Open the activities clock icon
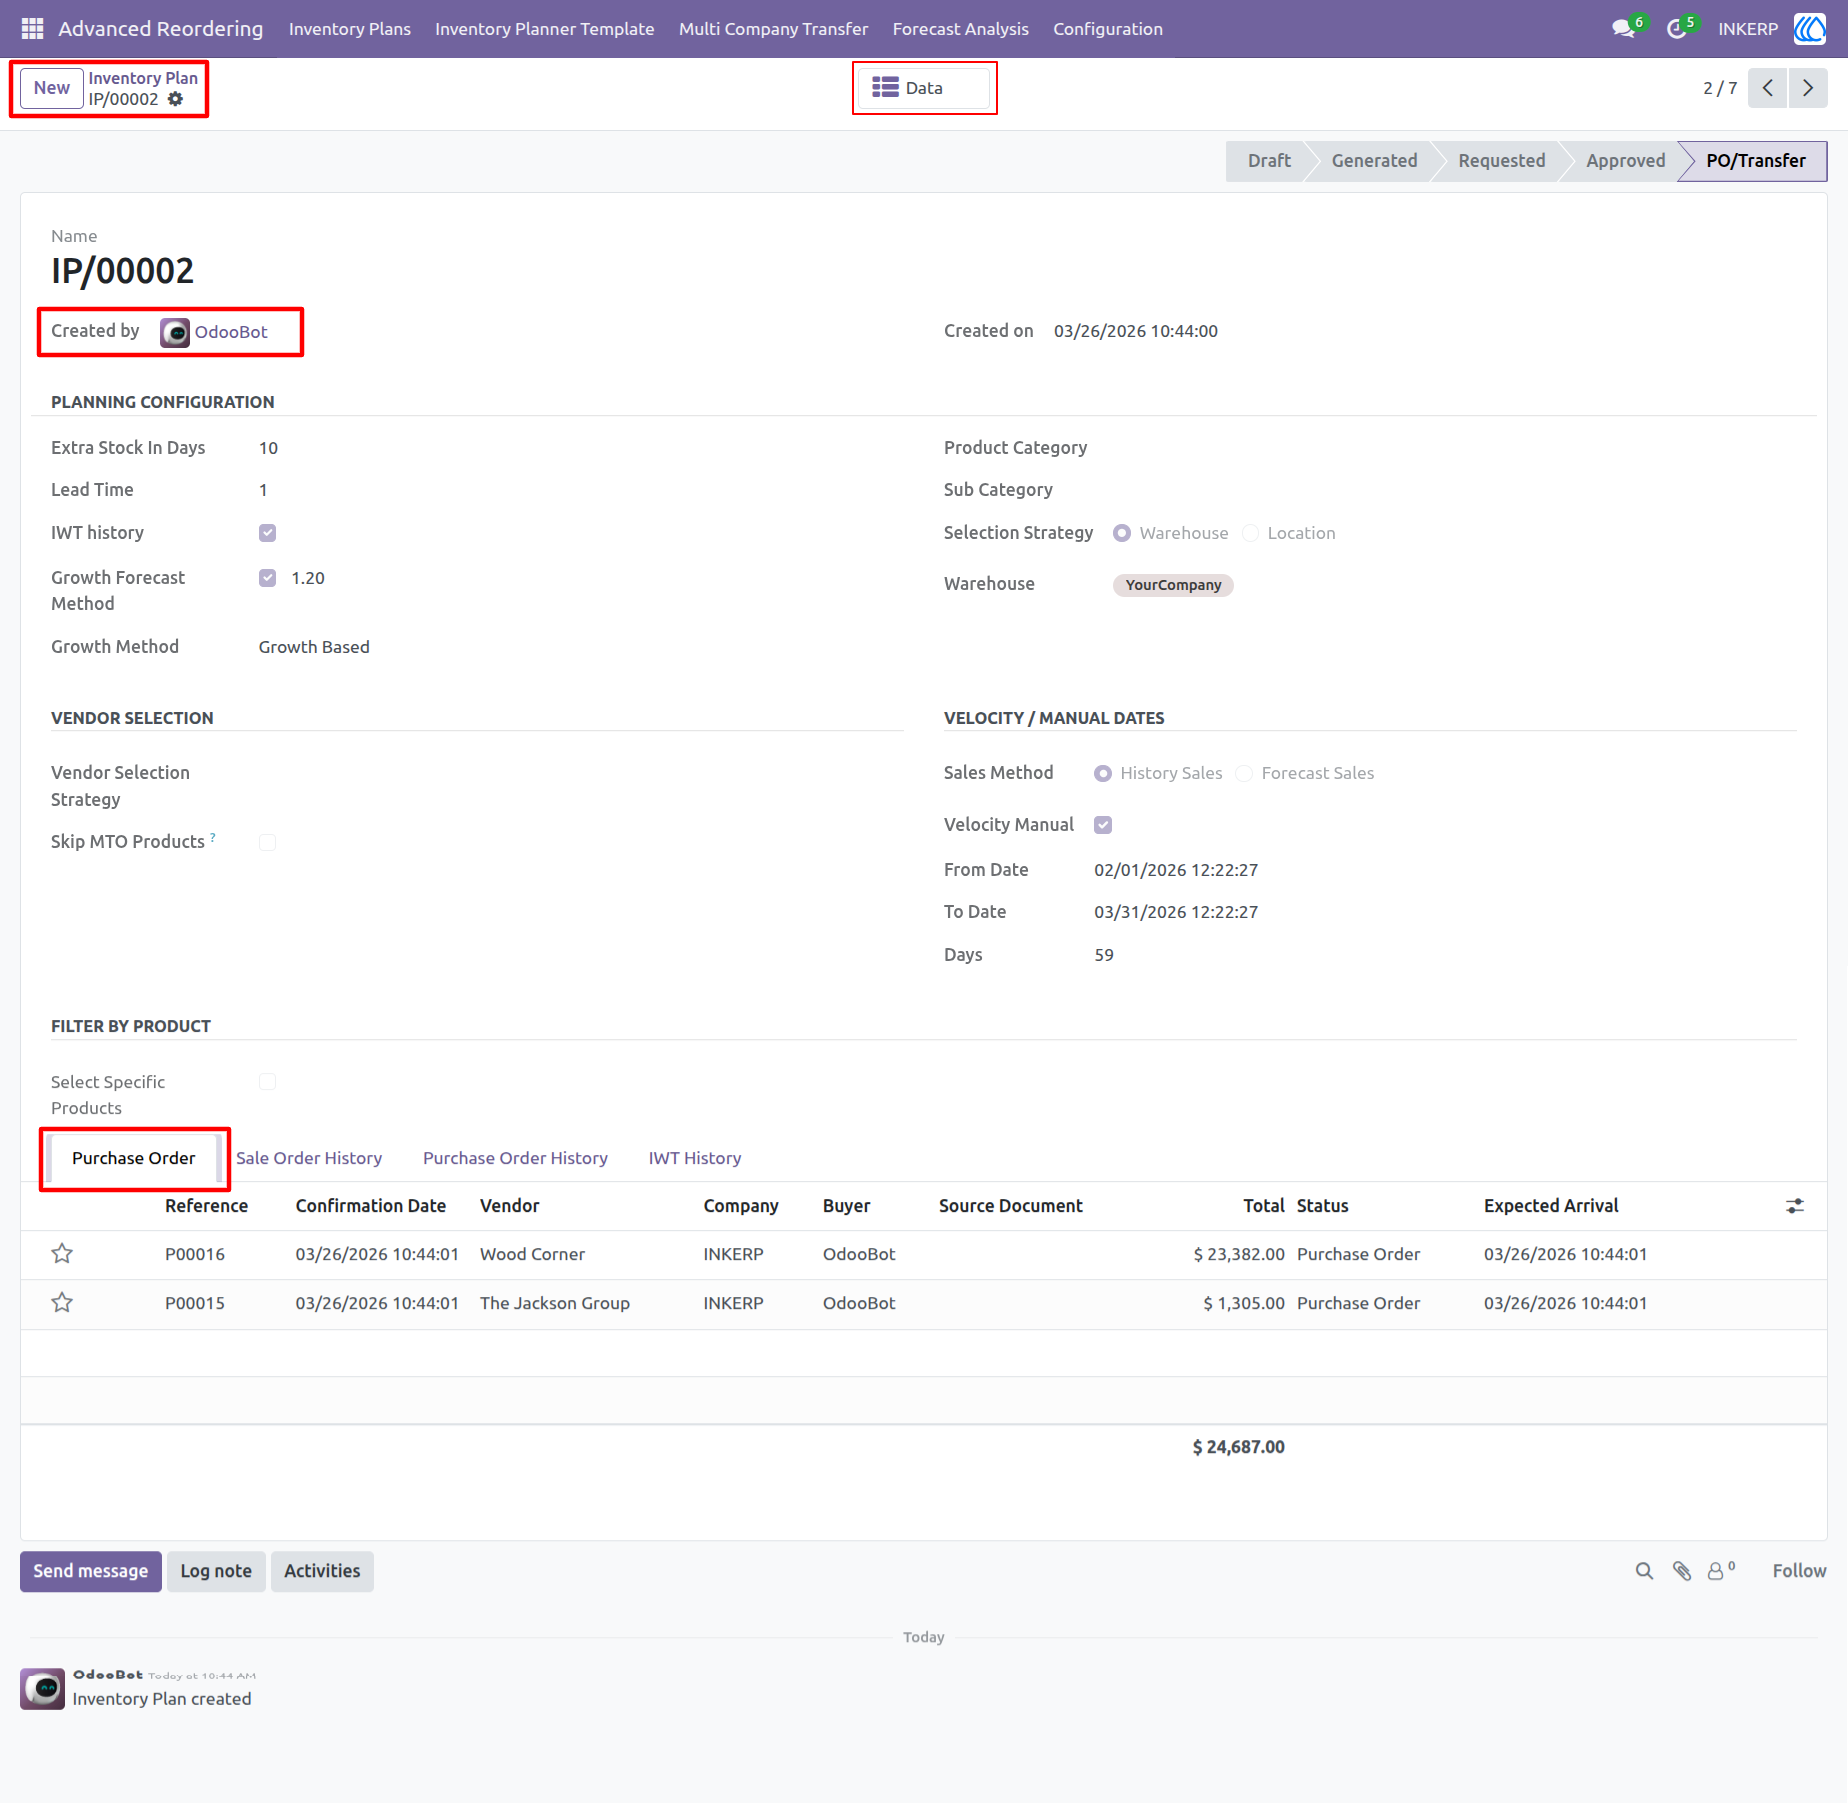 [1677, 29]
